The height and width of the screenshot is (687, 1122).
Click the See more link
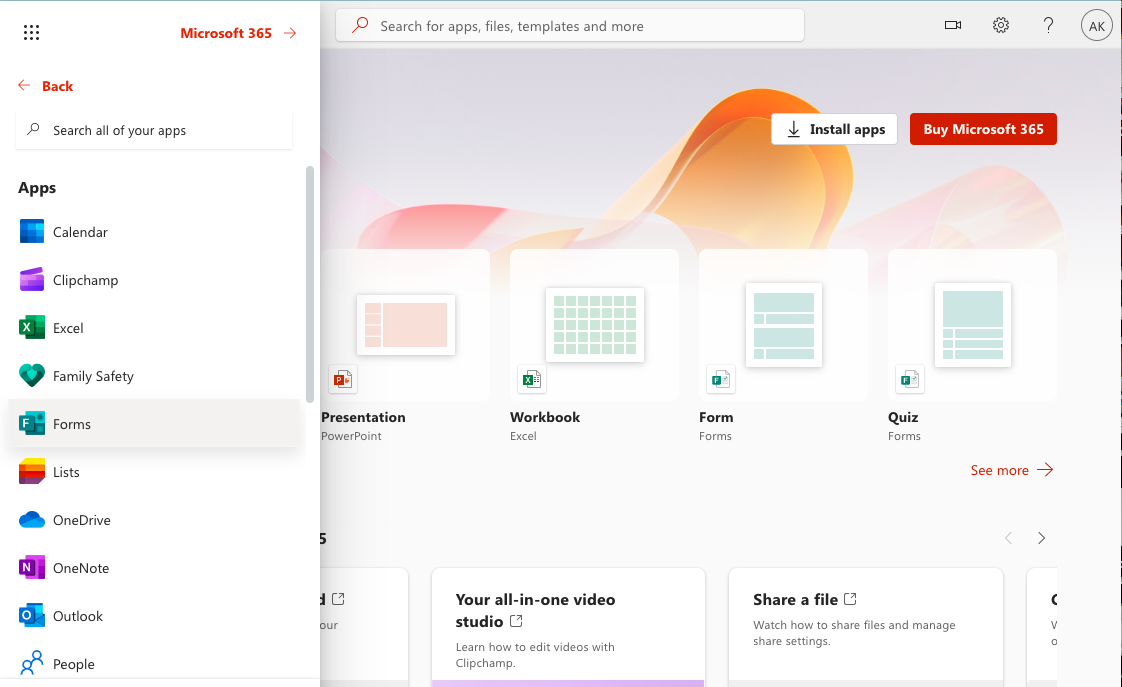1012,470
